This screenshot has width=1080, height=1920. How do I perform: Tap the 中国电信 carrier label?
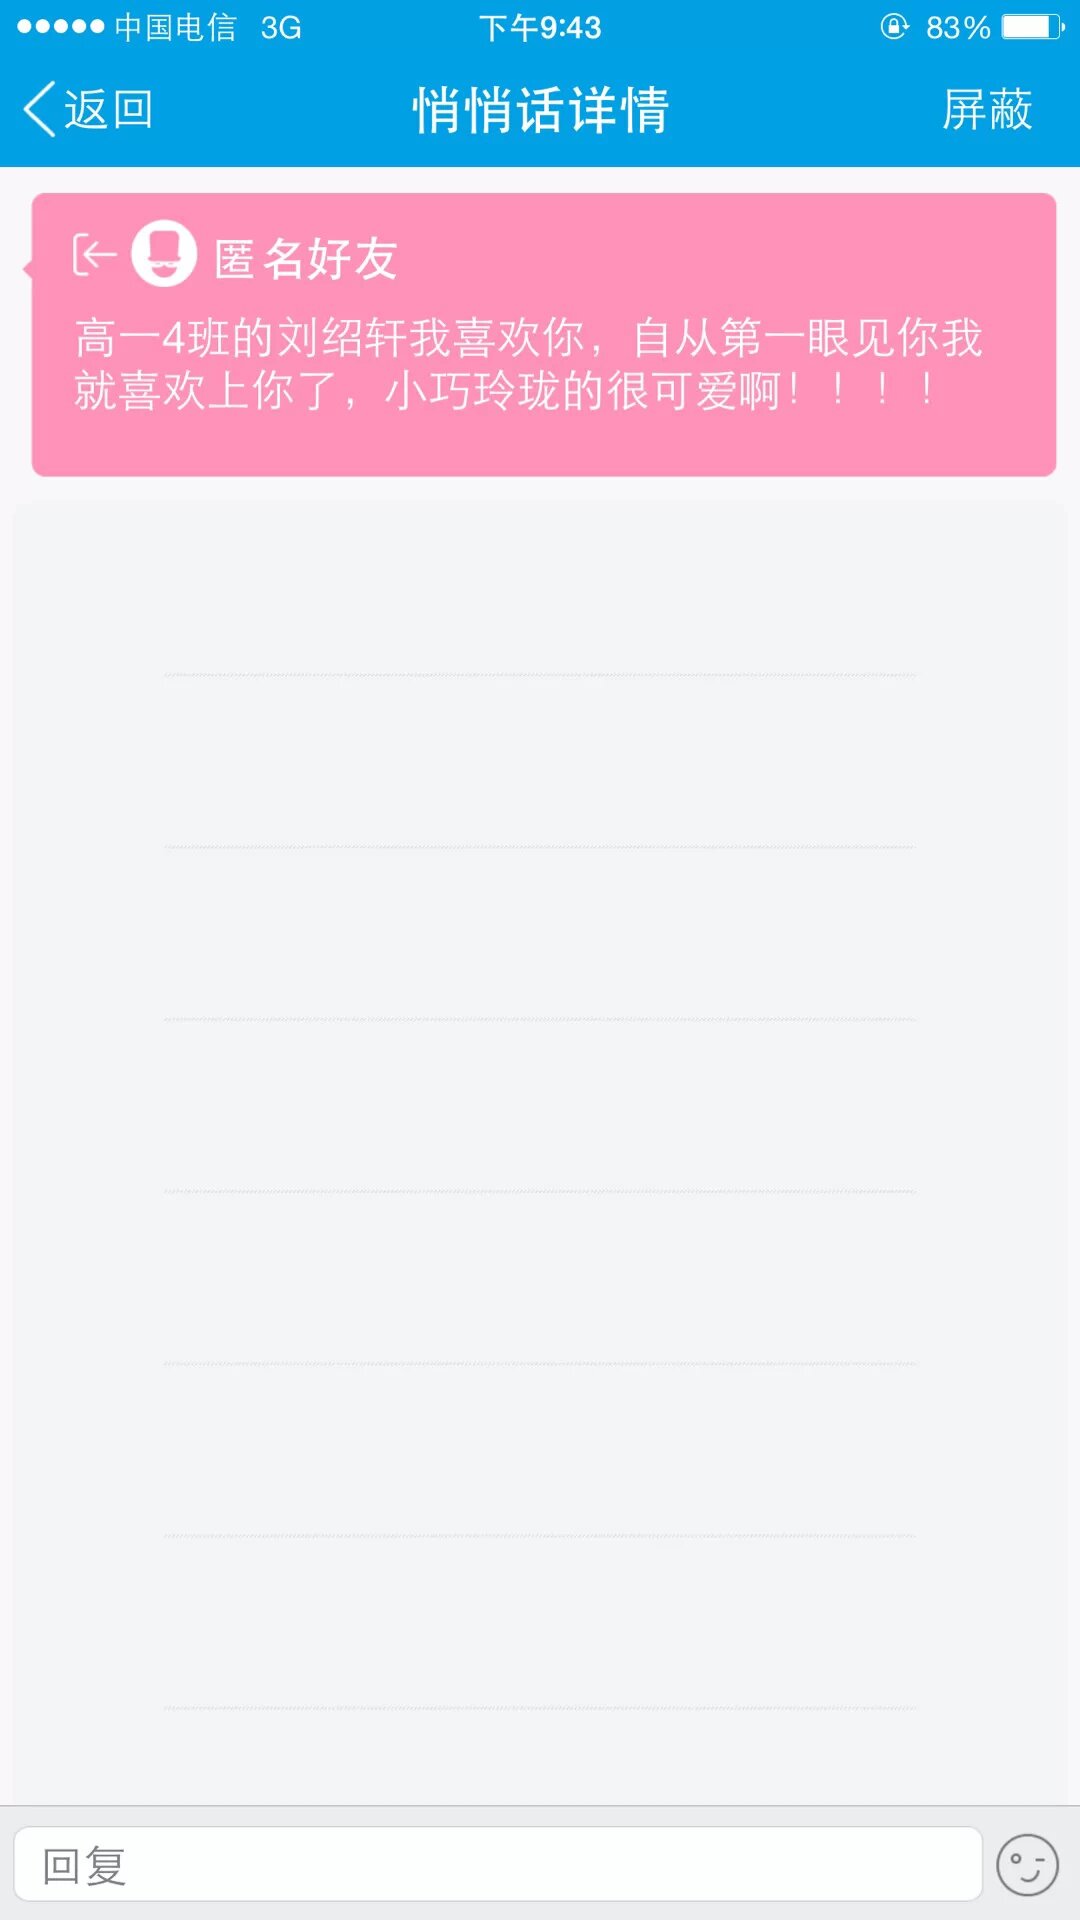[176, 27]
